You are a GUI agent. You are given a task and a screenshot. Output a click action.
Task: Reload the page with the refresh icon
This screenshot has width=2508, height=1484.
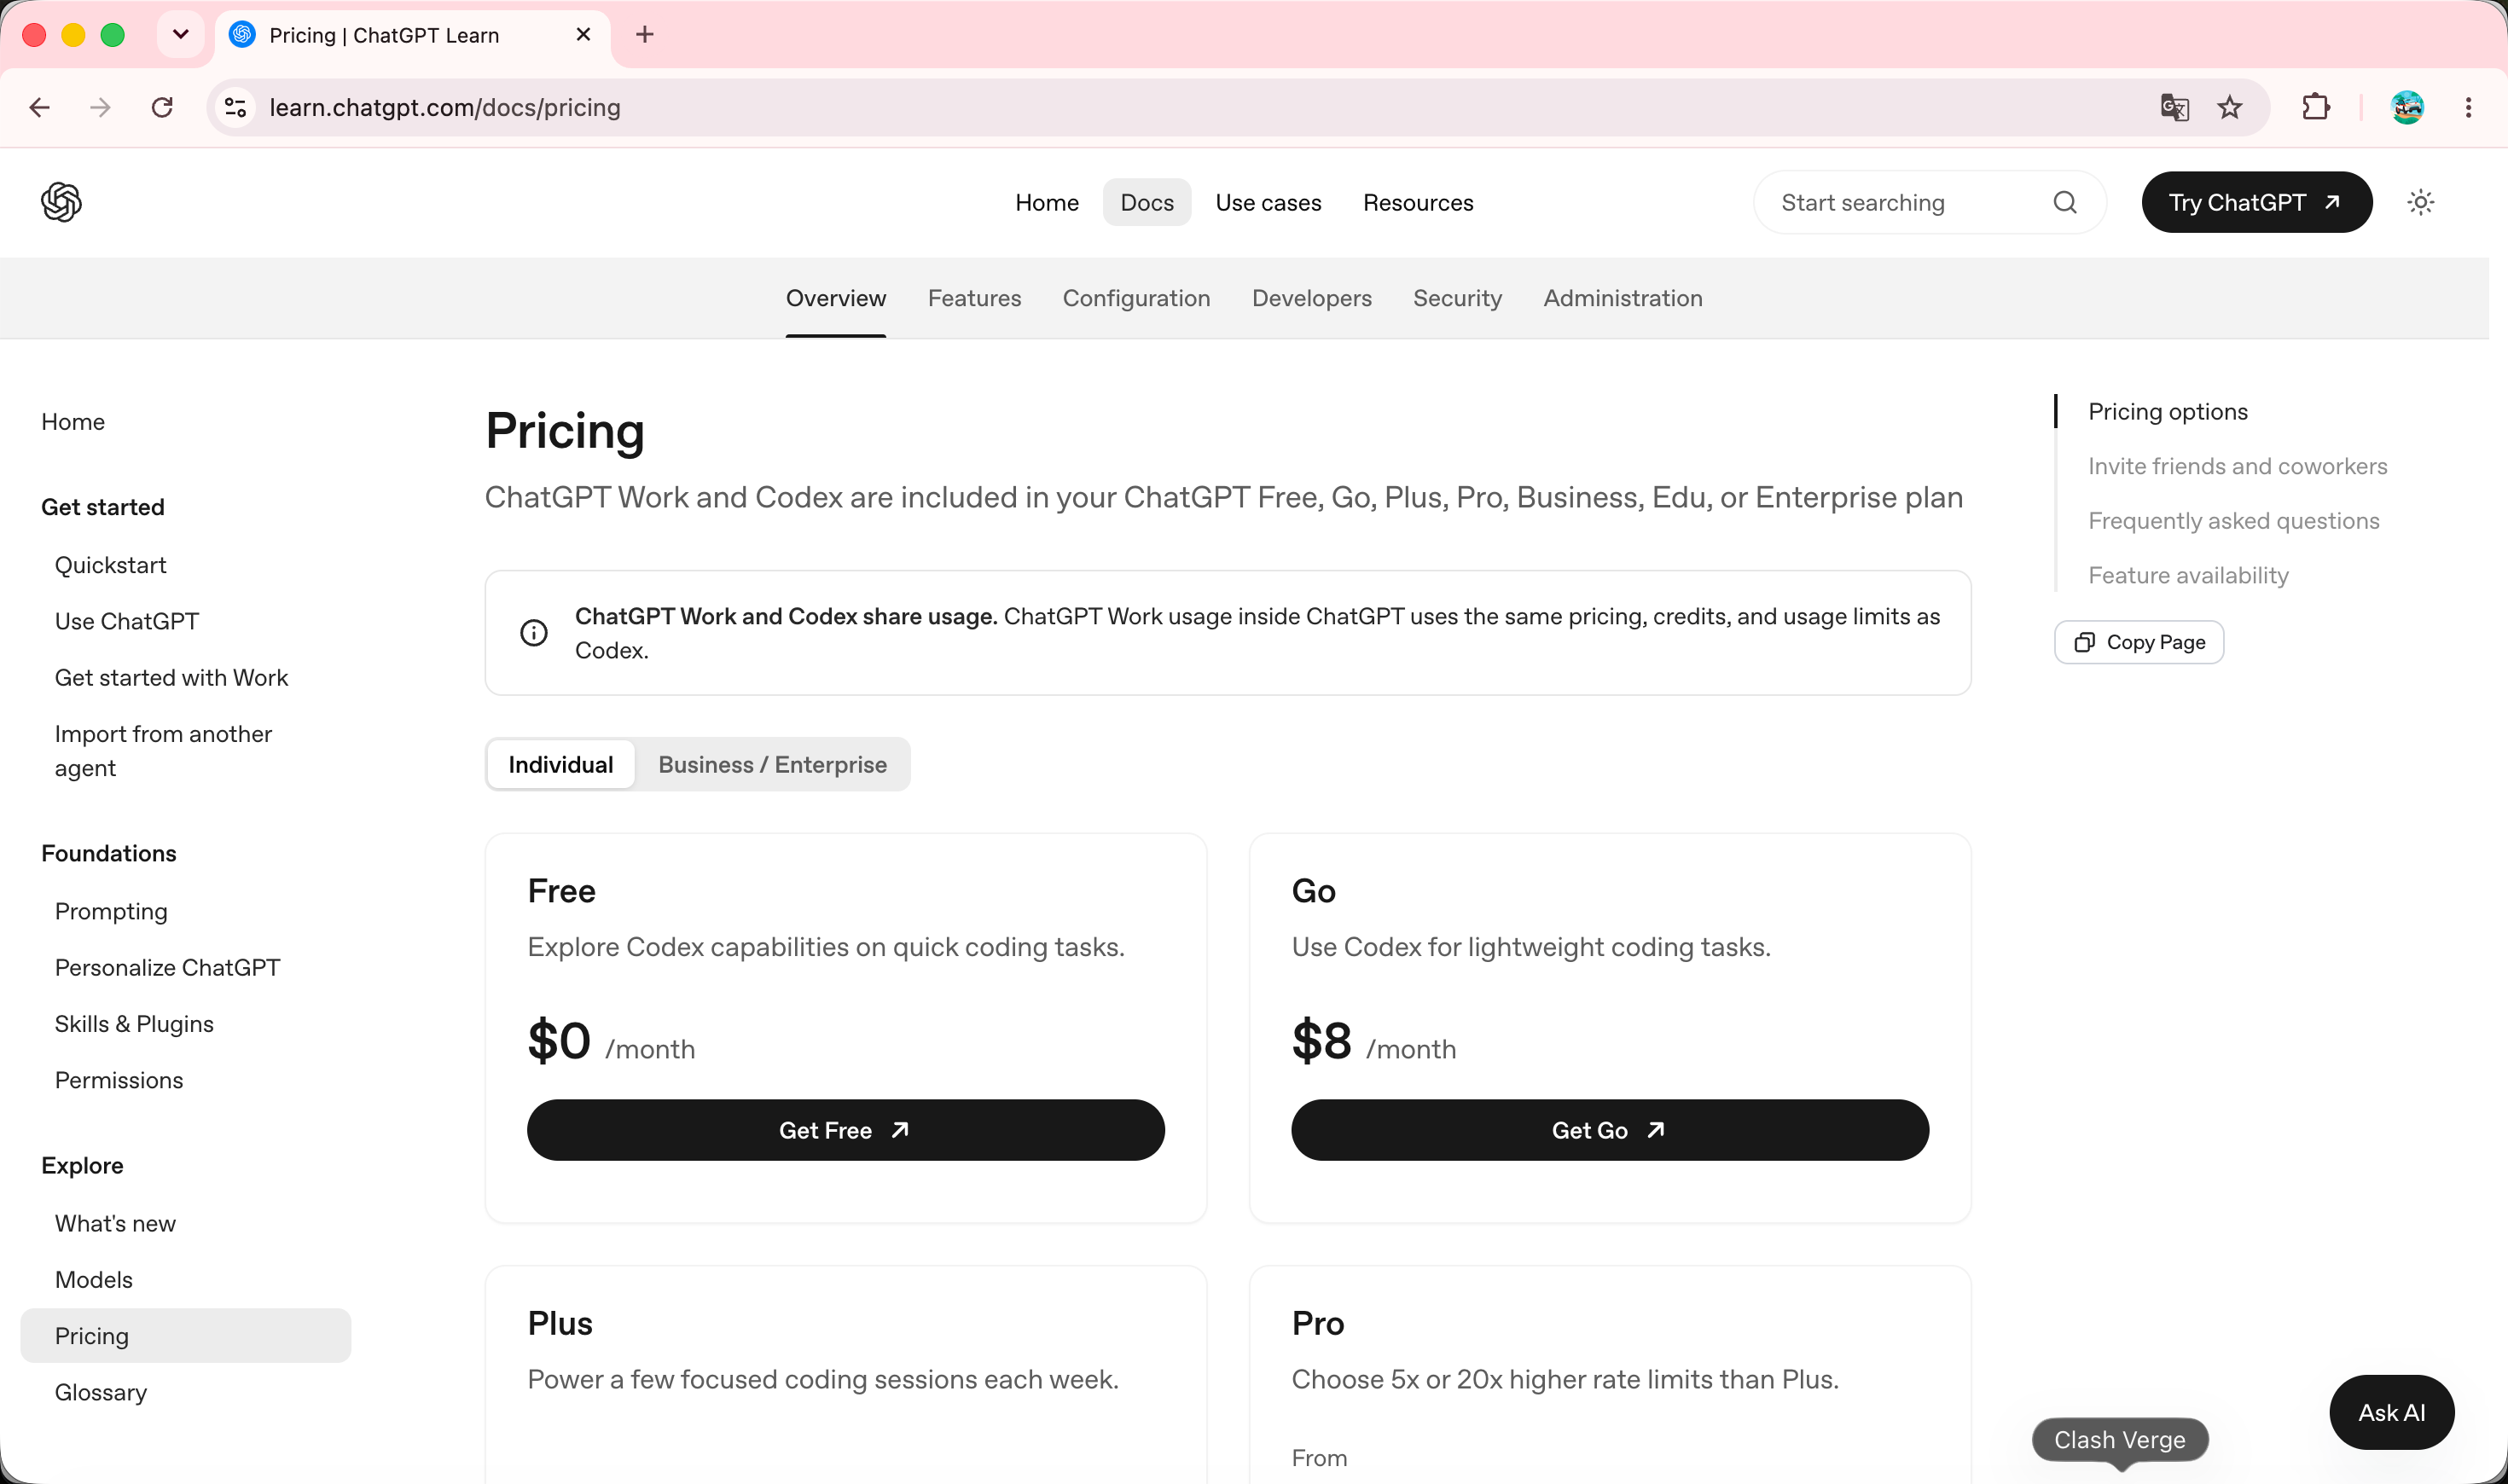coord(162,107)
